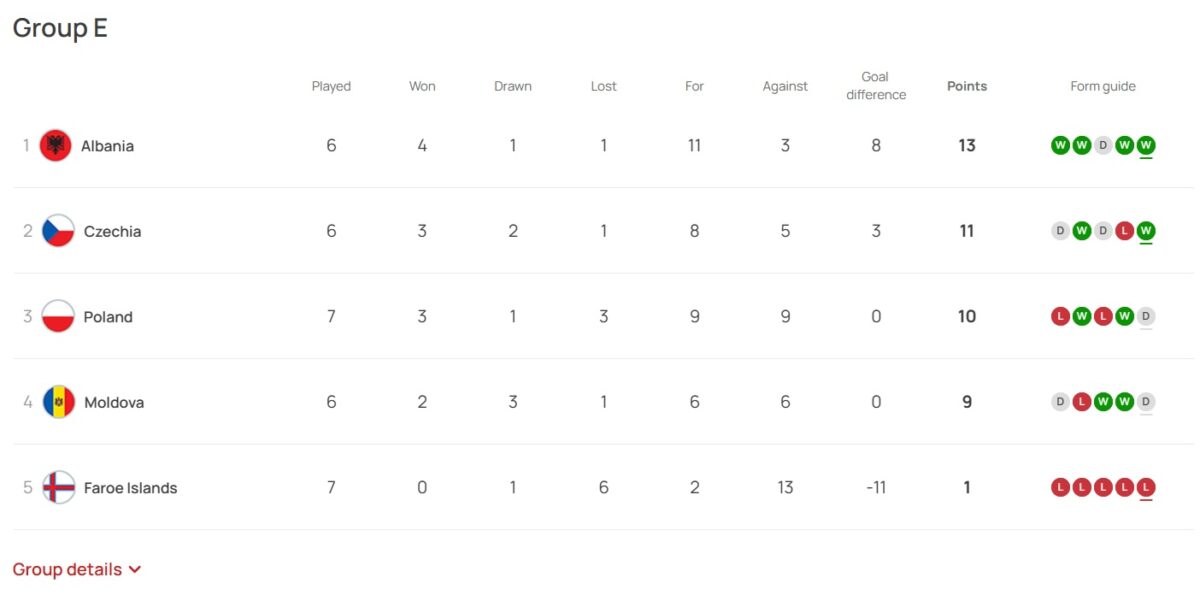Click Faroe Islands' underlined last L badge

pos(1146,488)
